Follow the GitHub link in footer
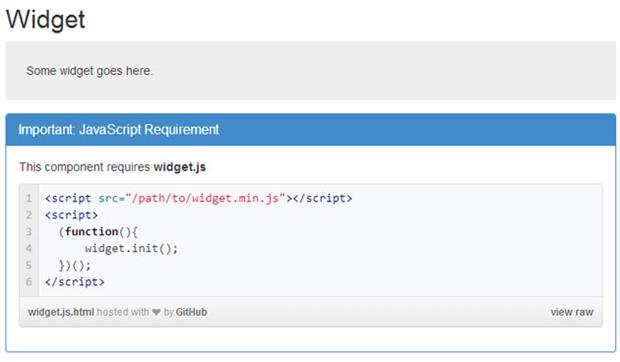 pos(191,312)
